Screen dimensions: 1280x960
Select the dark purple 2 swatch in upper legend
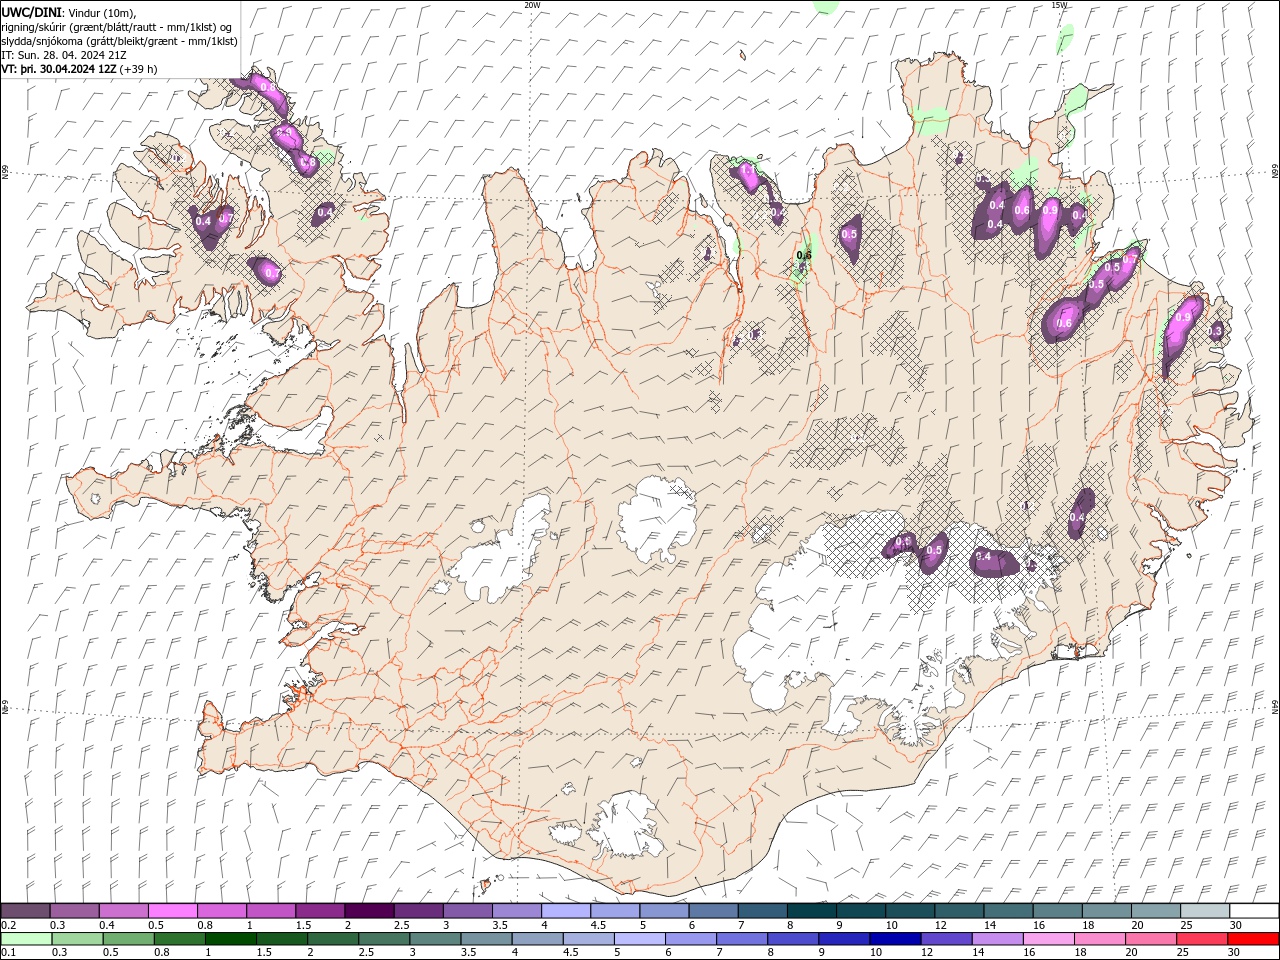[x=369, y=911]
